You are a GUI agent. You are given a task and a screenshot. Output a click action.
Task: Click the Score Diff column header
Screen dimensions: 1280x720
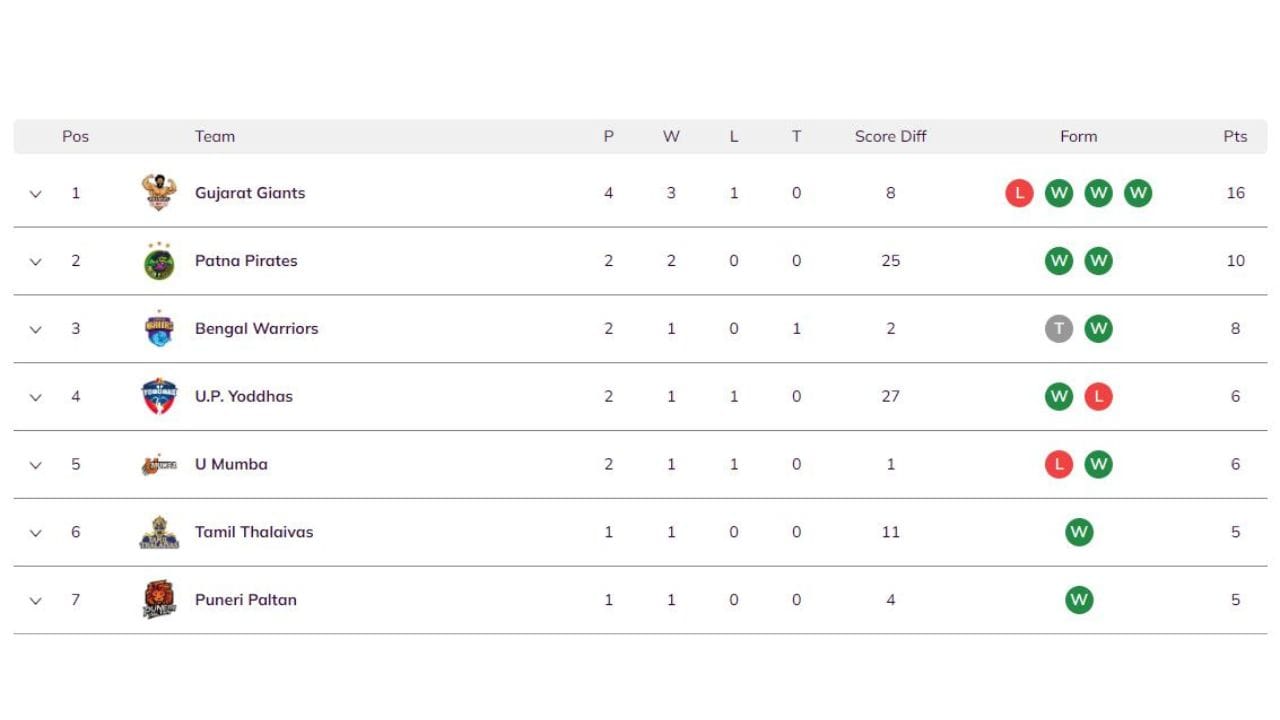[890, 137]
